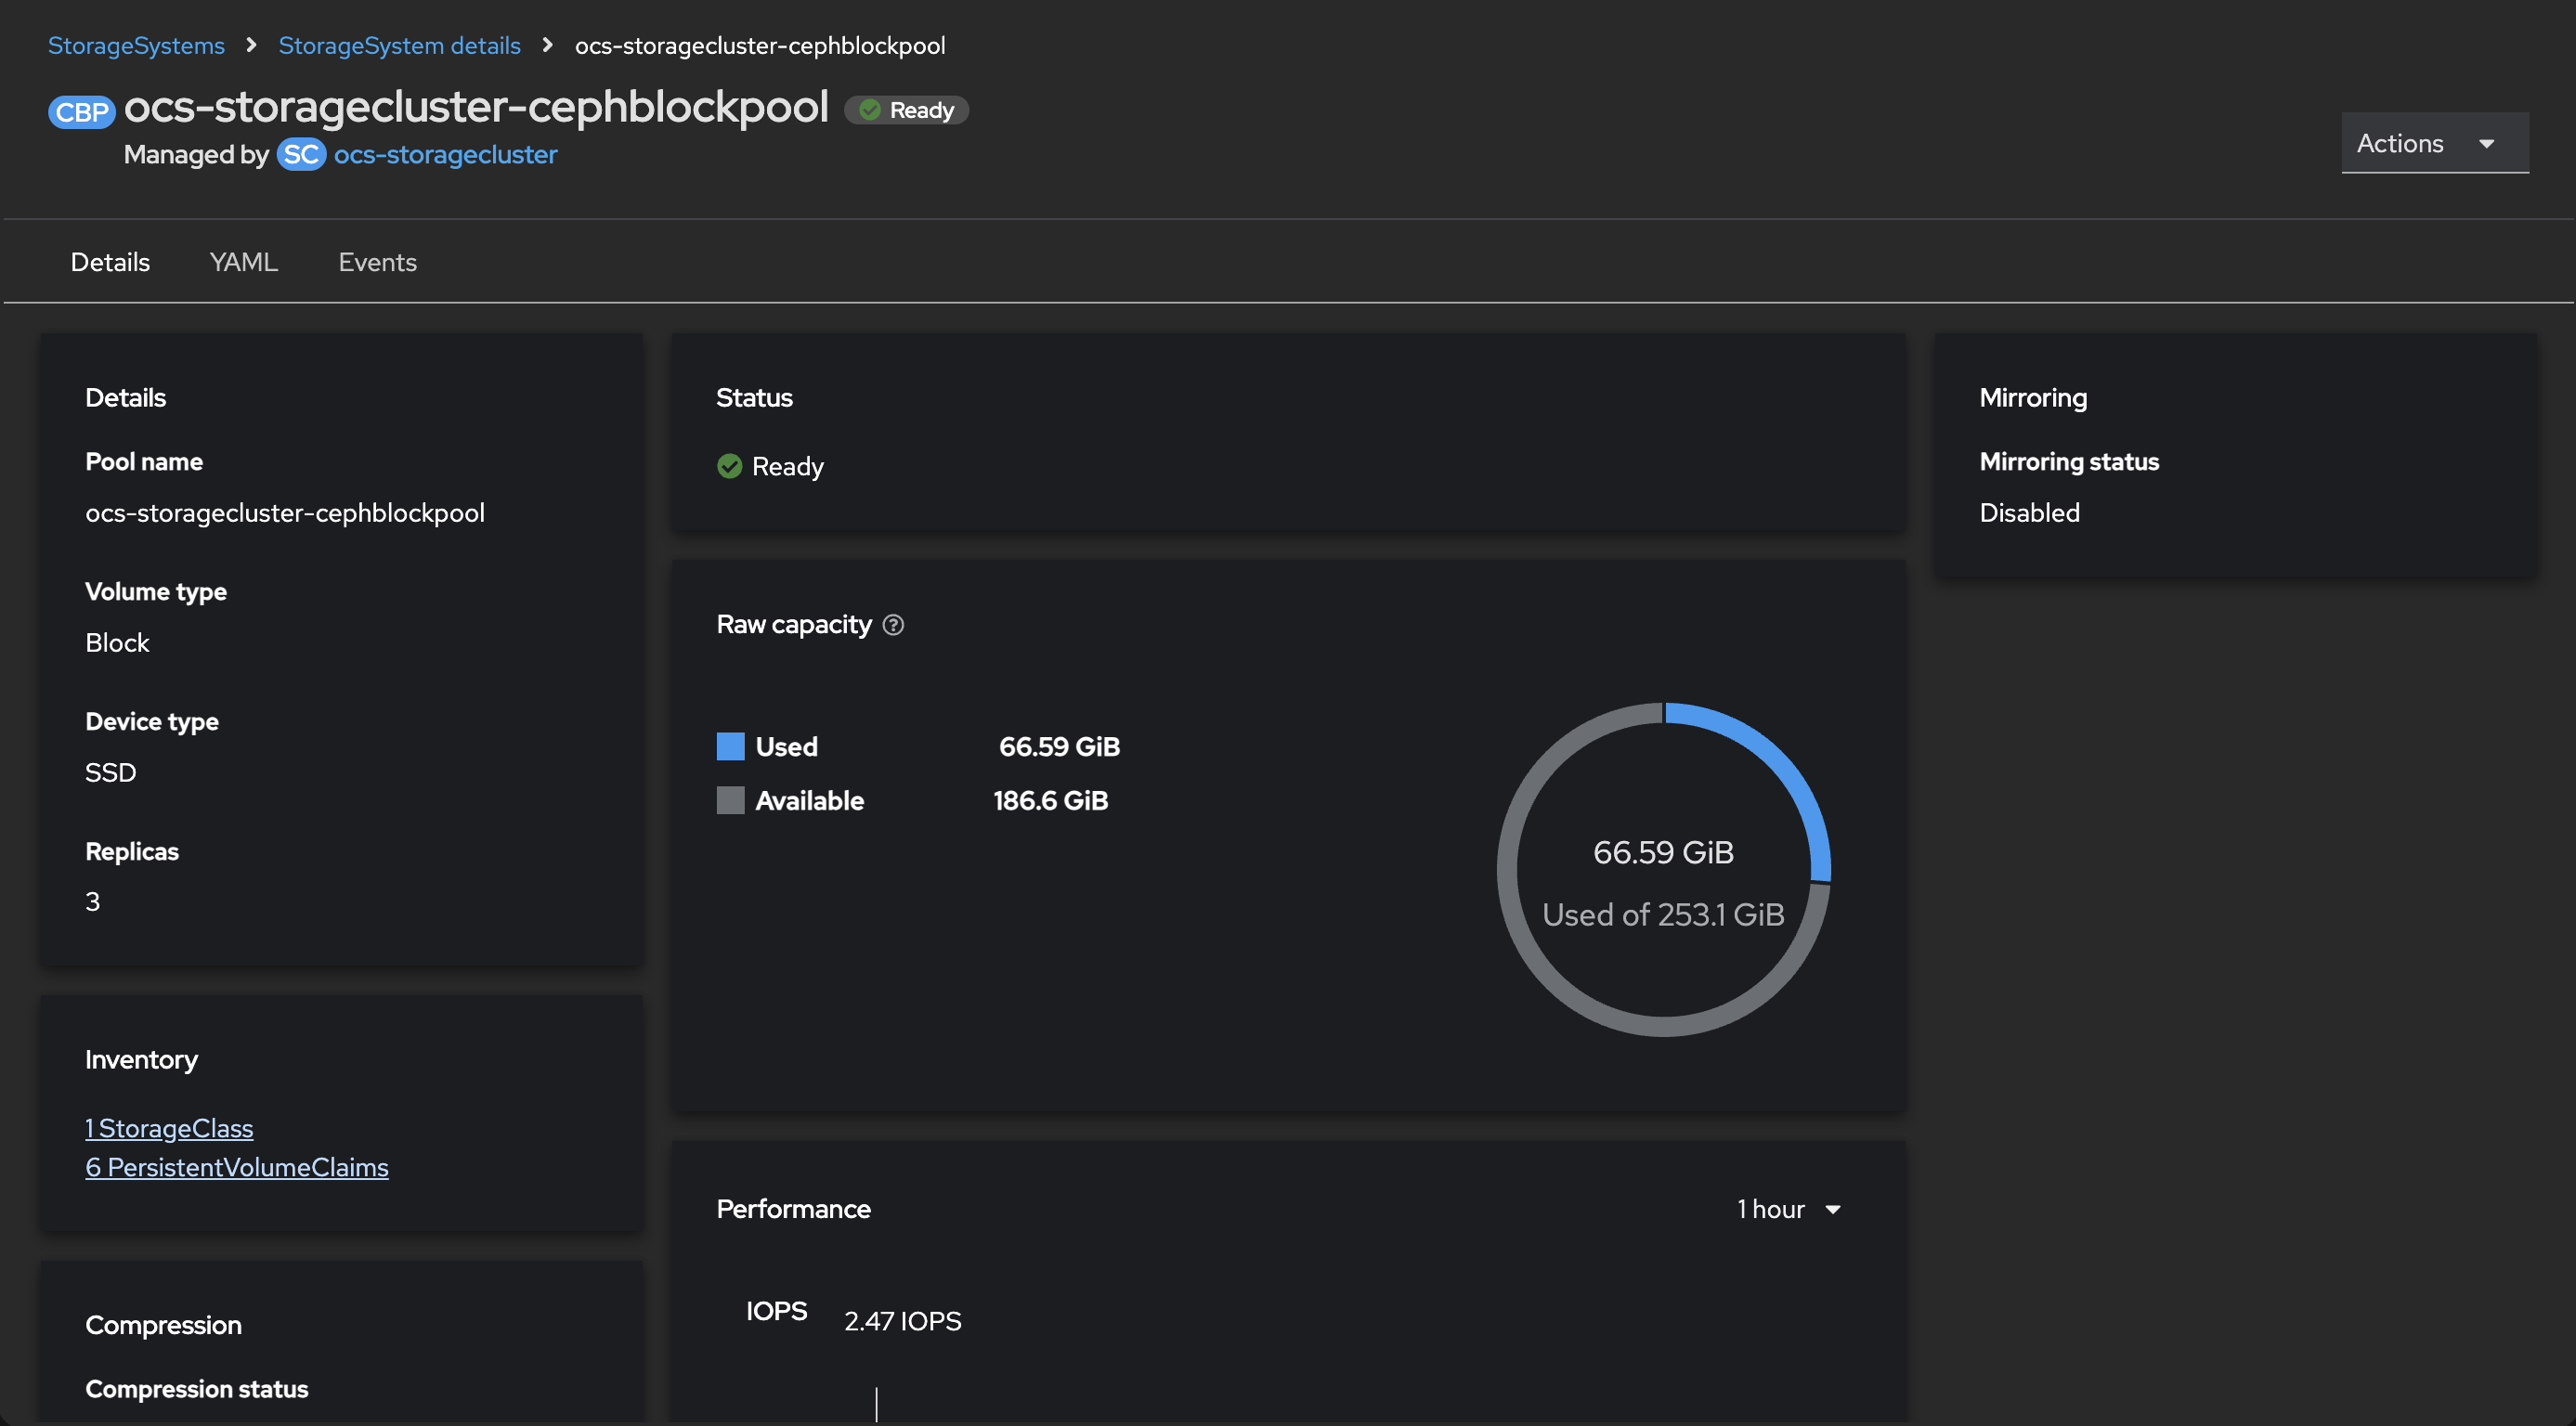The height and width of the screenshot is (1426, 2576).
Task: Click the Raw capacity help icon
Action: click(x=894, y=625)
